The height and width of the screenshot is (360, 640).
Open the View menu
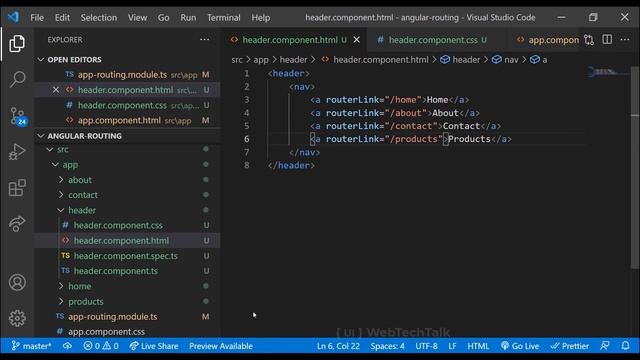[137, 18]
